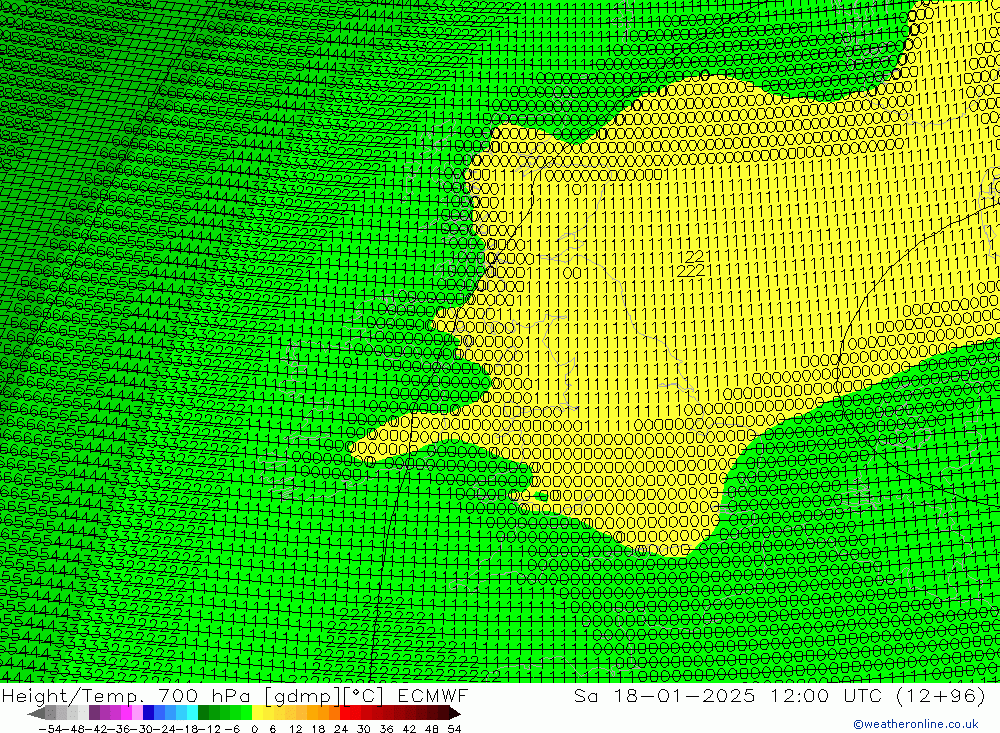Click the 'ECMWF' model label
The image size is (1000, 733).
click(433, 695)
